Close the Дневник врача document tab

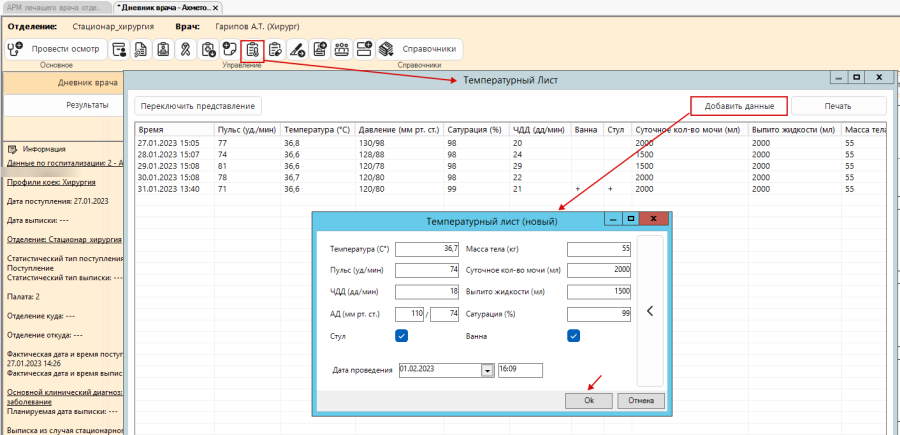click(x=216, y=8)
